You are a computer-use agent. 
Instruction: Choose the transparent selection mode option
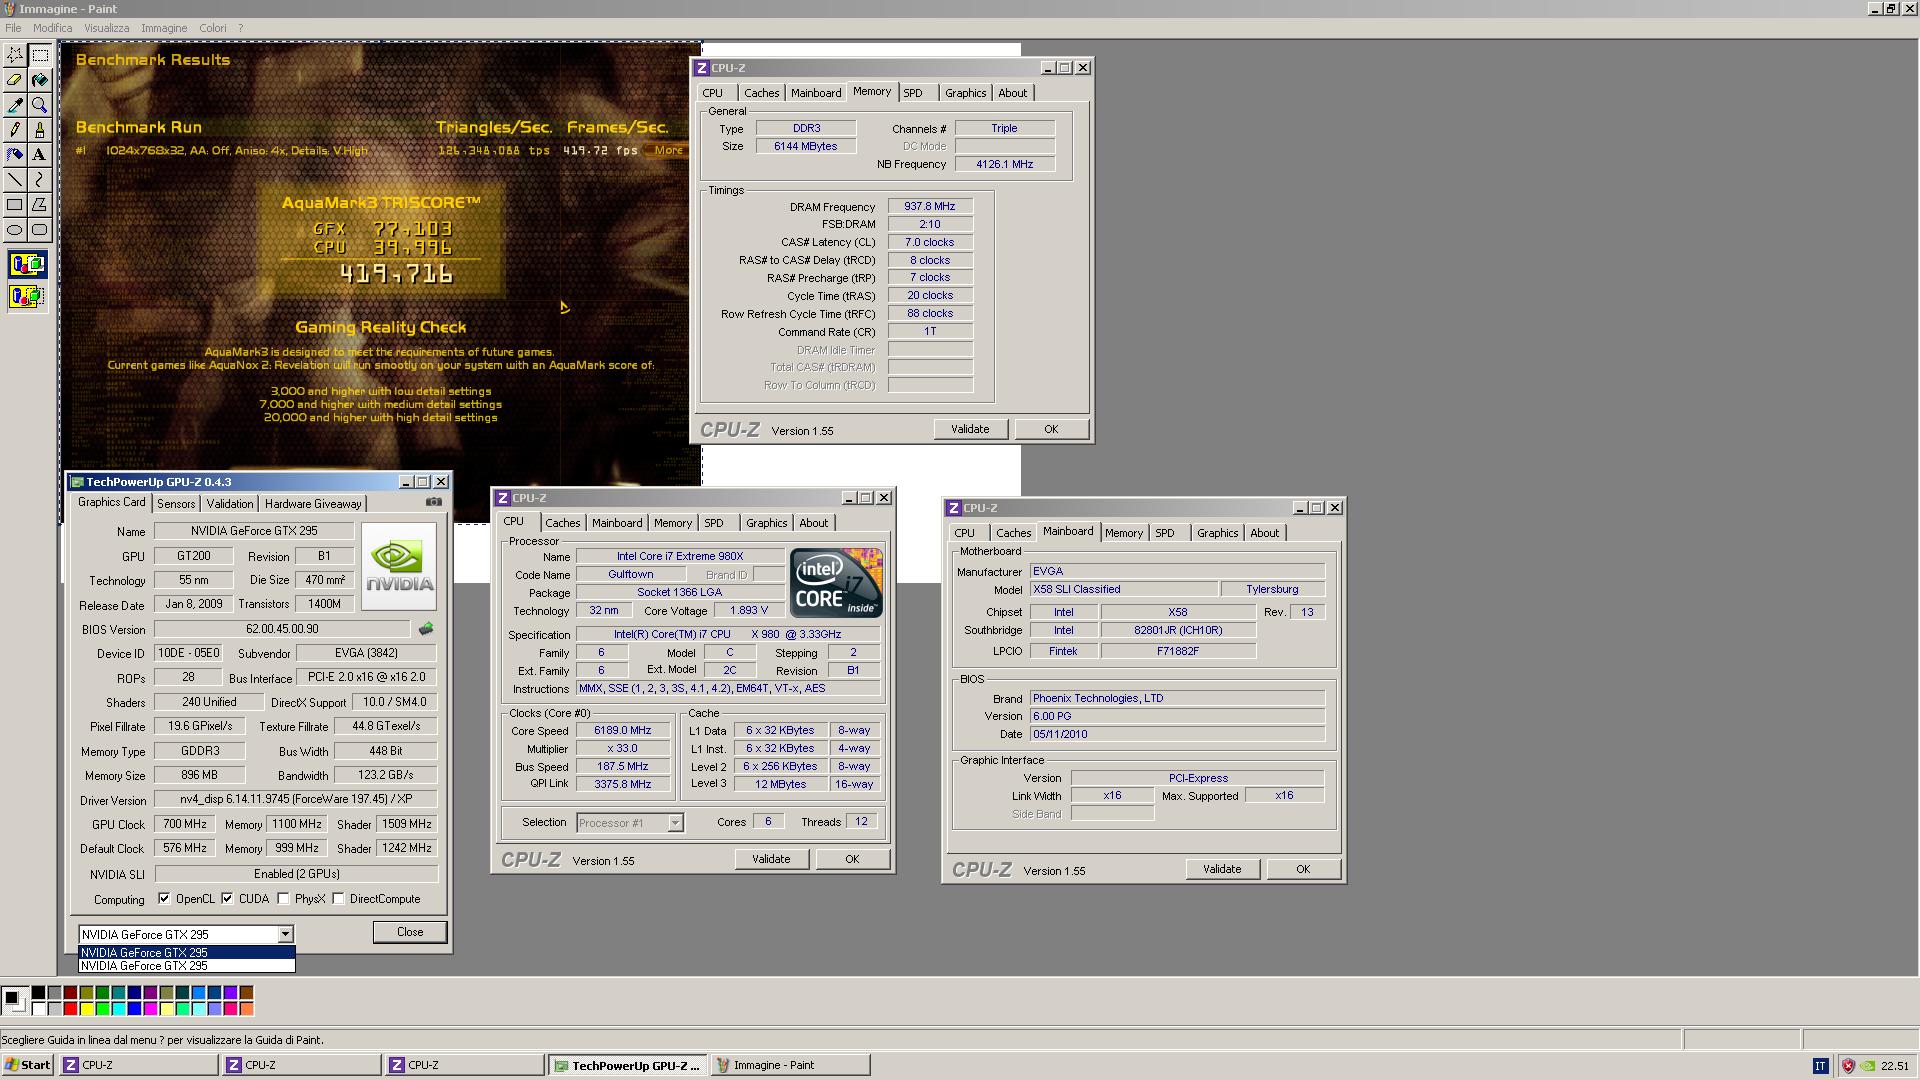[x=27, y=297]
